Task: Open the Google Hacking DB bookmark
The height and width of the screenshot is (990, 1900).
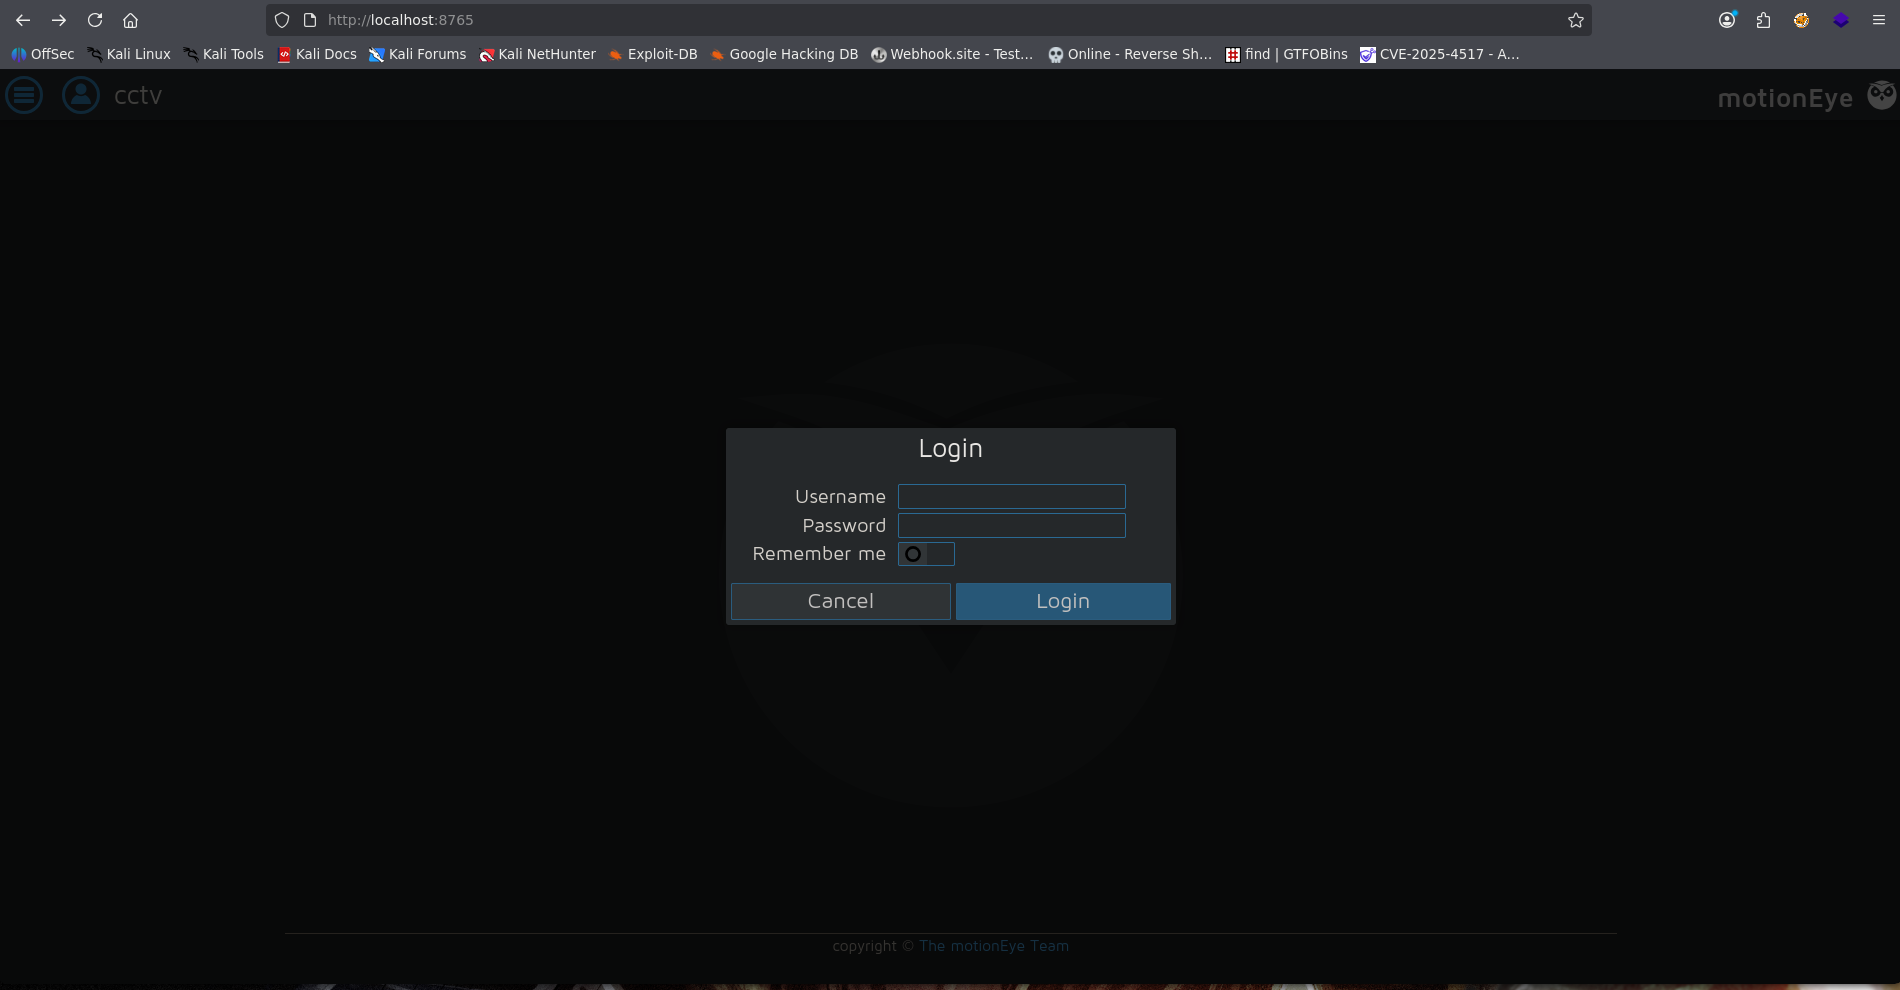Action: 784,54
